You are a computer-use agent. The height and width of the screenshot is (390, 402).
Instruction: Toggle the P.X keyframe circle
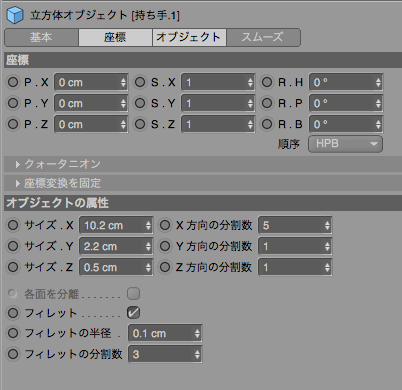click(13, 82)
